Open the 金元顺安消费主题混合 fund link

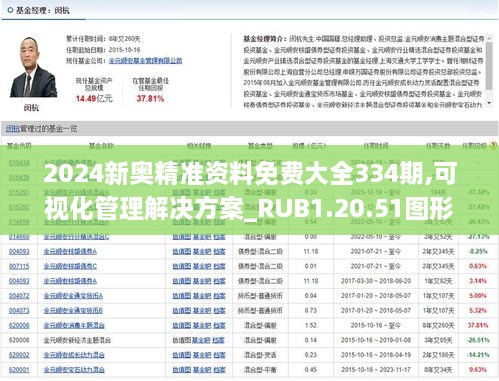pos(74,325)
